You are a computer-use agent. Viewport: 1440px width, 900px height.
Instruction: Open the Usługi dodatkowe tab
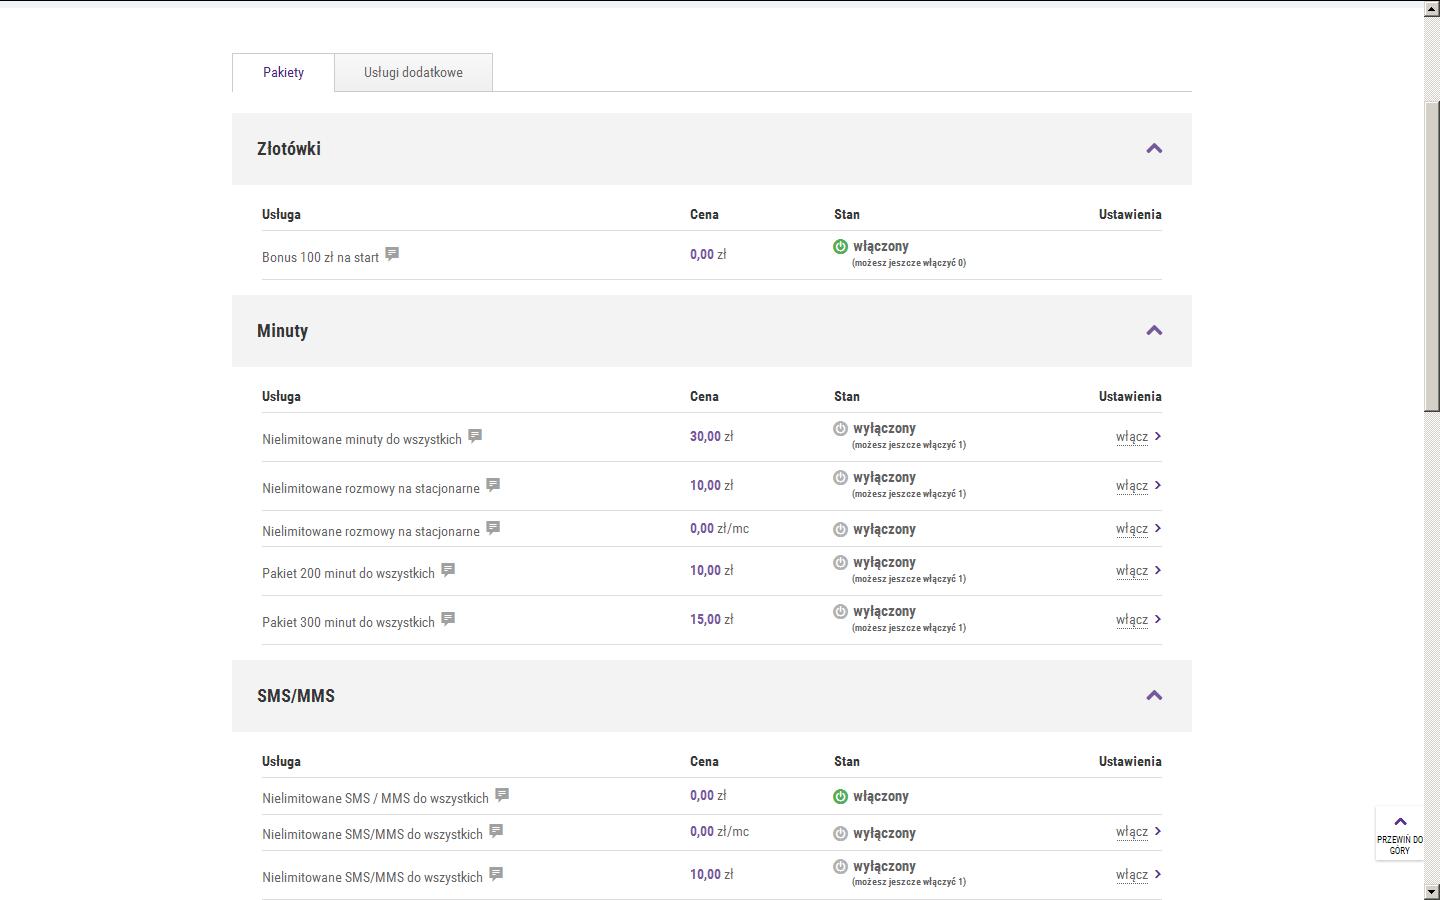coord(413,72)
